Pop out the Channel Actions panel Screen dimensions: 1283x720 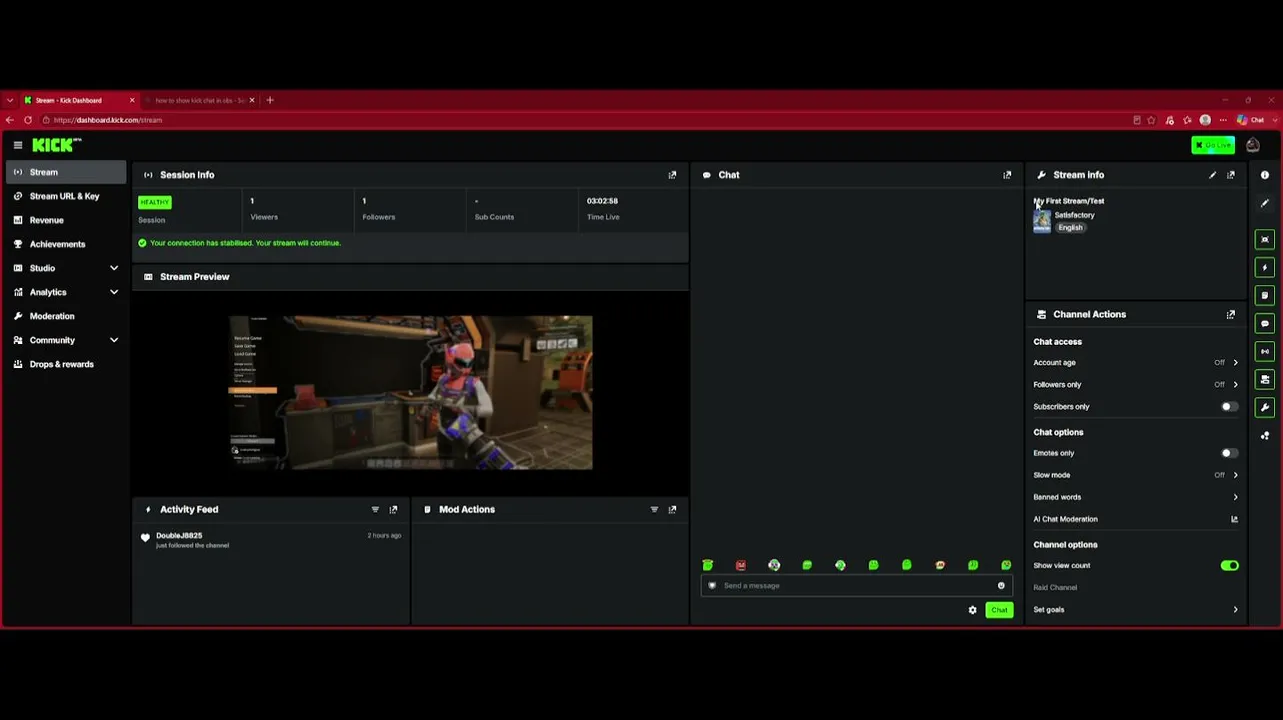(x=1231, y=314)
